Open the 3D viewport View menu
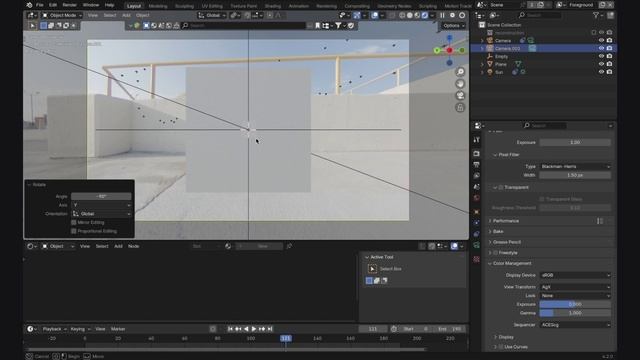The width and height of the screenshot is (640, 360). 93,16
